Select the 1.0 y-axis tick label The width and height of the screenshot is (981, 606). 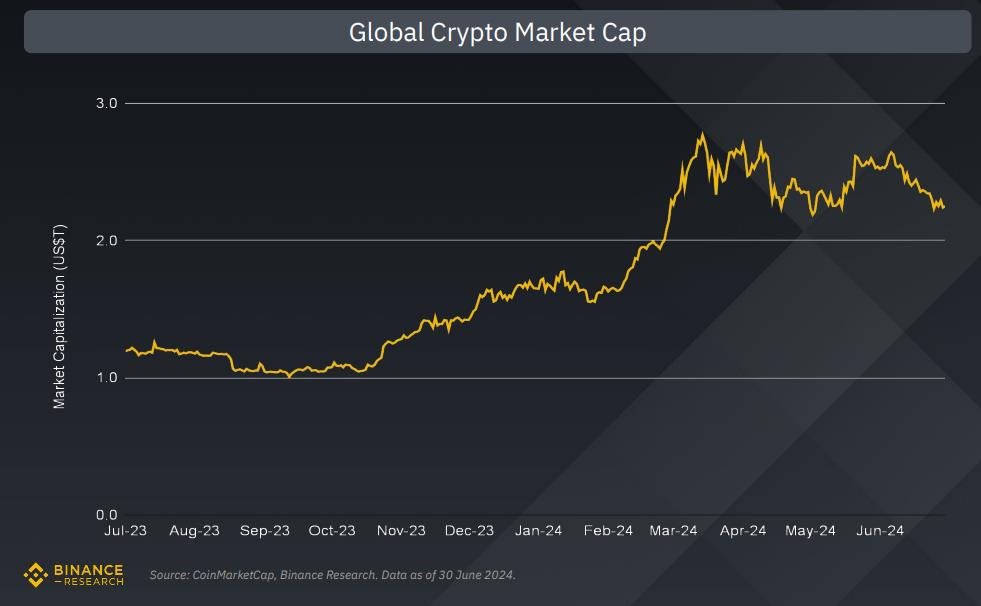coord(105,378)
